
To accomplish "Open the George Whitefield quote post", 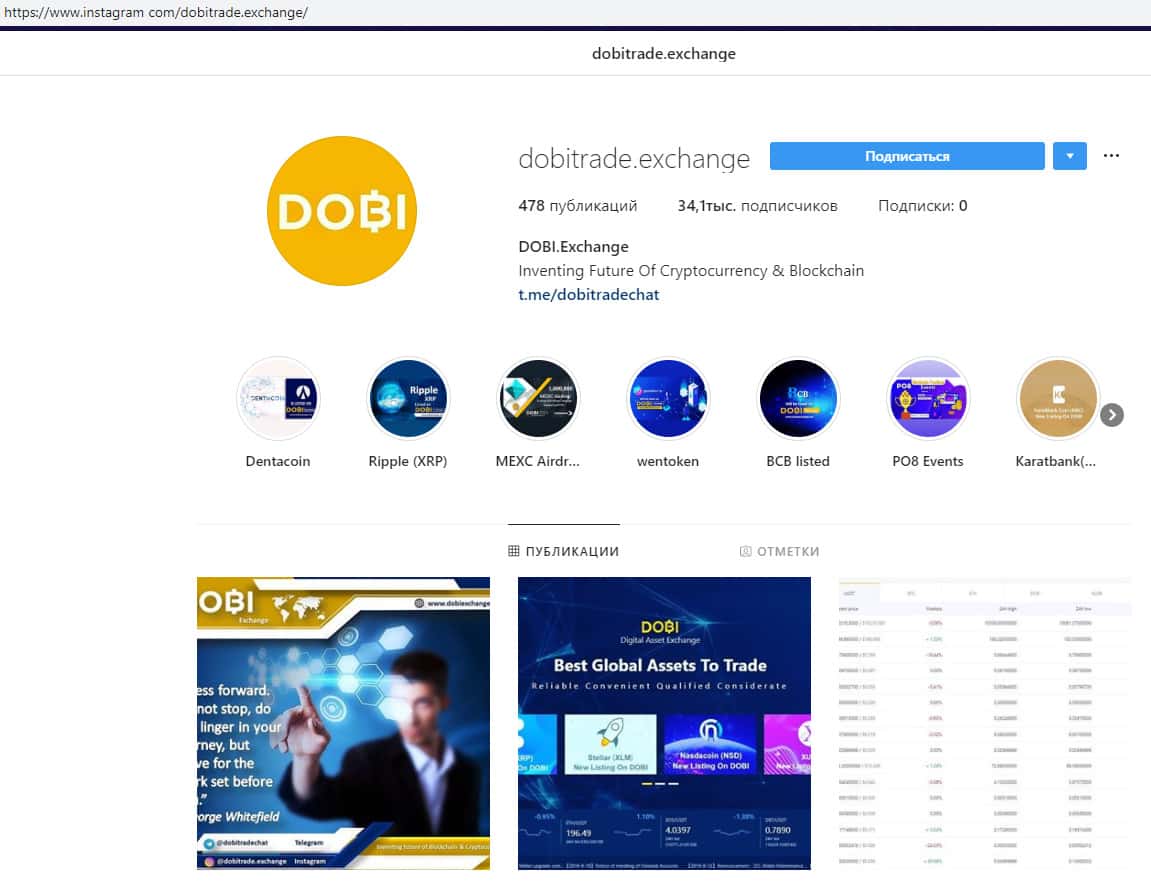I will point(344,723).
